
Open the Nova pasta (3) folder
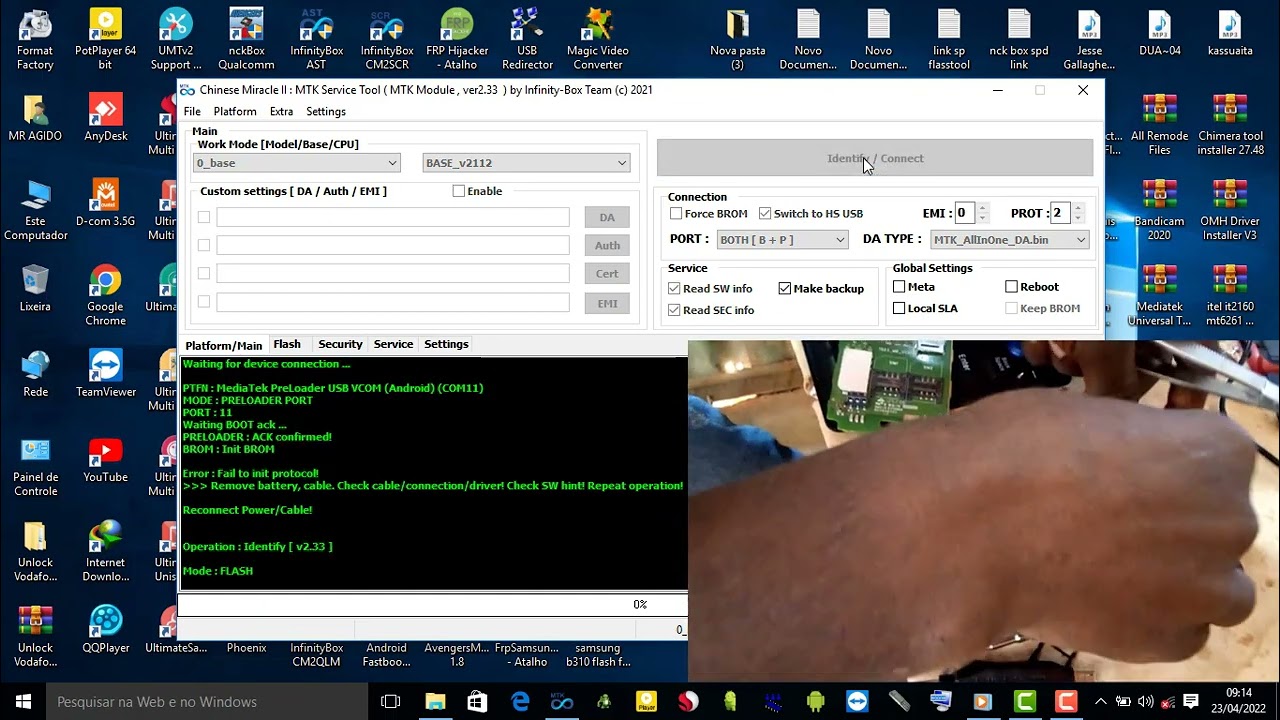(738, 40)
